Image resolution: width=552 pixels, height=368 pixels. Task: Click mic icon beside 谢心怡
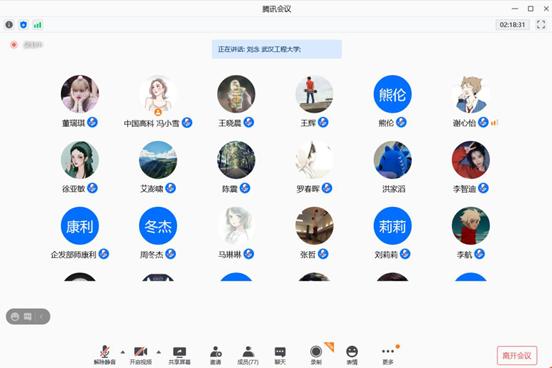(483, 122)
